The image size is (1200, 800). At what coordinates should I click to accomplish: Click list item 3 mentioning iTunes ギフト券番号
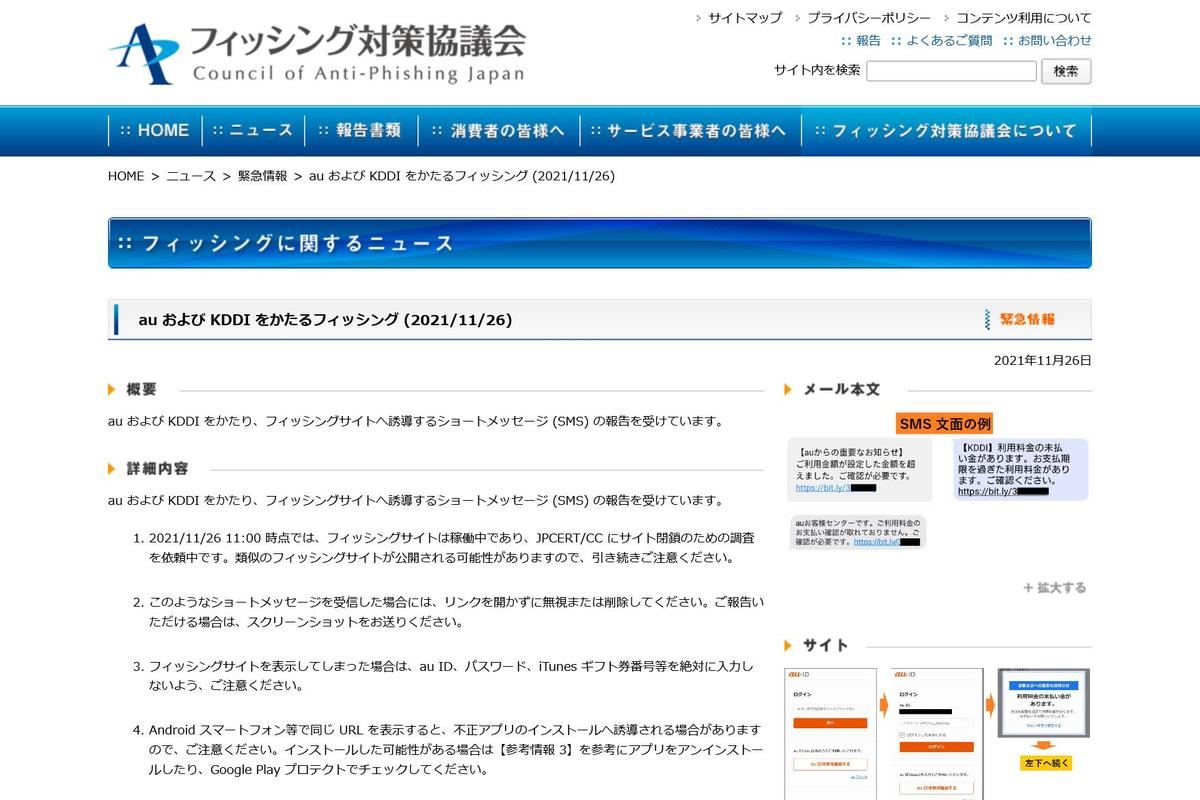pyautogui.click(x=451, y=676)
